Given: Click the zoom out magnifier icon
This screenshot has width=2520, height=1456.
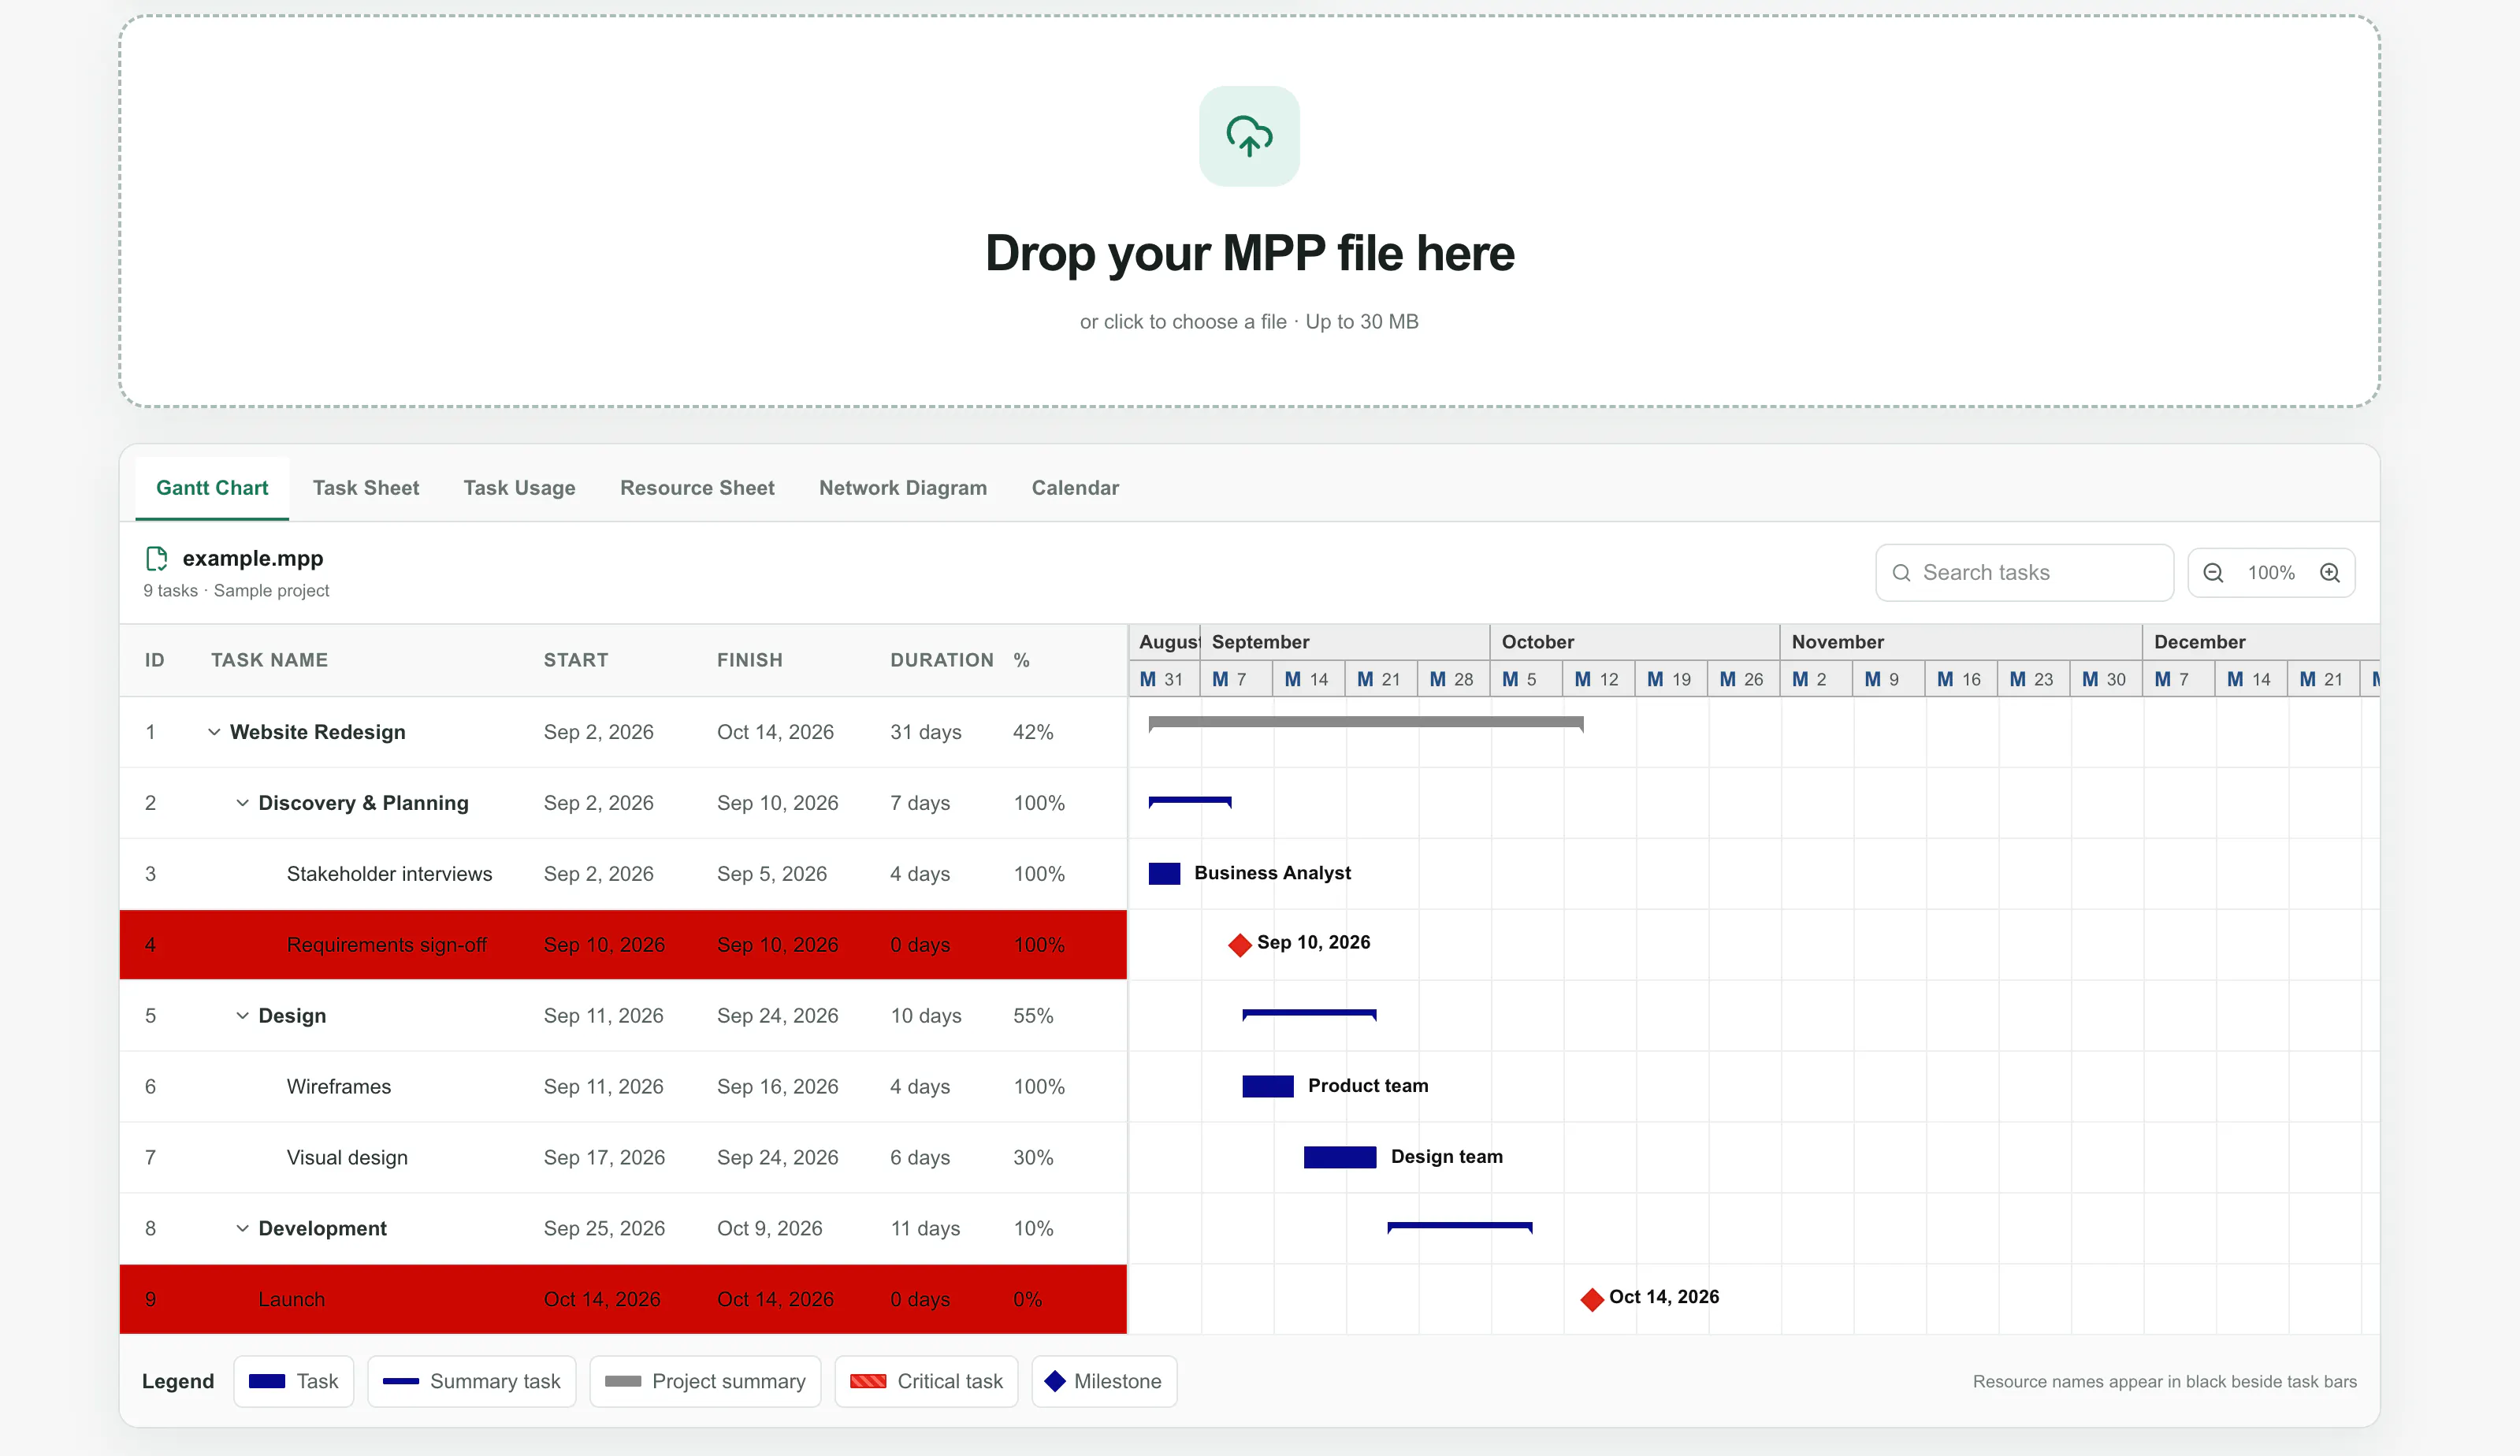Looking at the screenshot, I should (x=2213, y=573).
